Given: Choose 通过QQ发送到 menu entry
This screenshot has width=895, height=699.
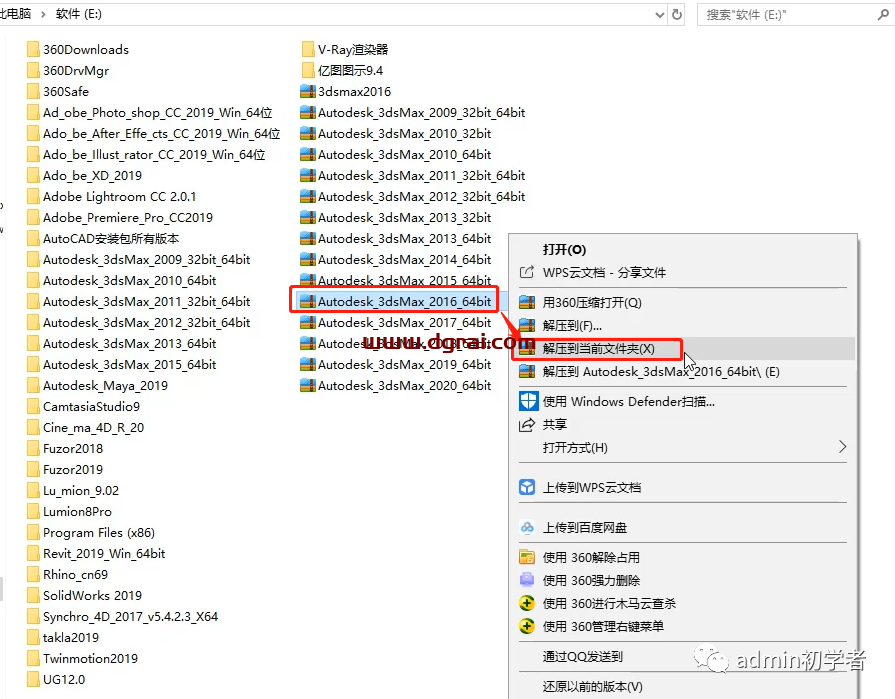Looking at the screenshot, I should (582, 657).
